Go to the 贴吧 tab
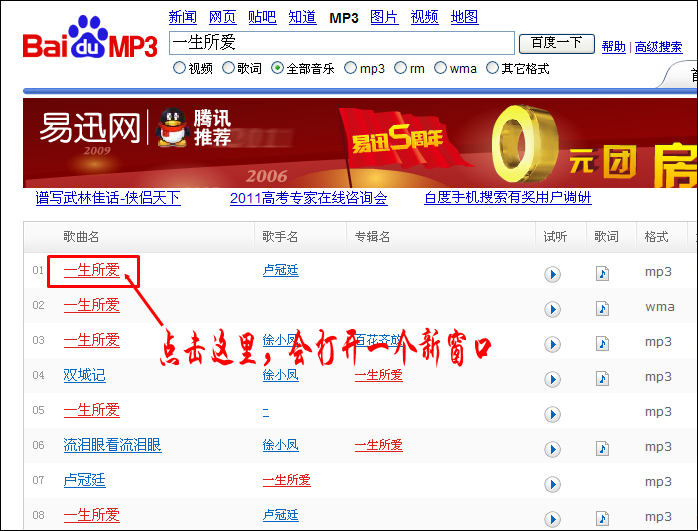Image resolution: width=698 pixels, height=531 pixels. (262, 17)
